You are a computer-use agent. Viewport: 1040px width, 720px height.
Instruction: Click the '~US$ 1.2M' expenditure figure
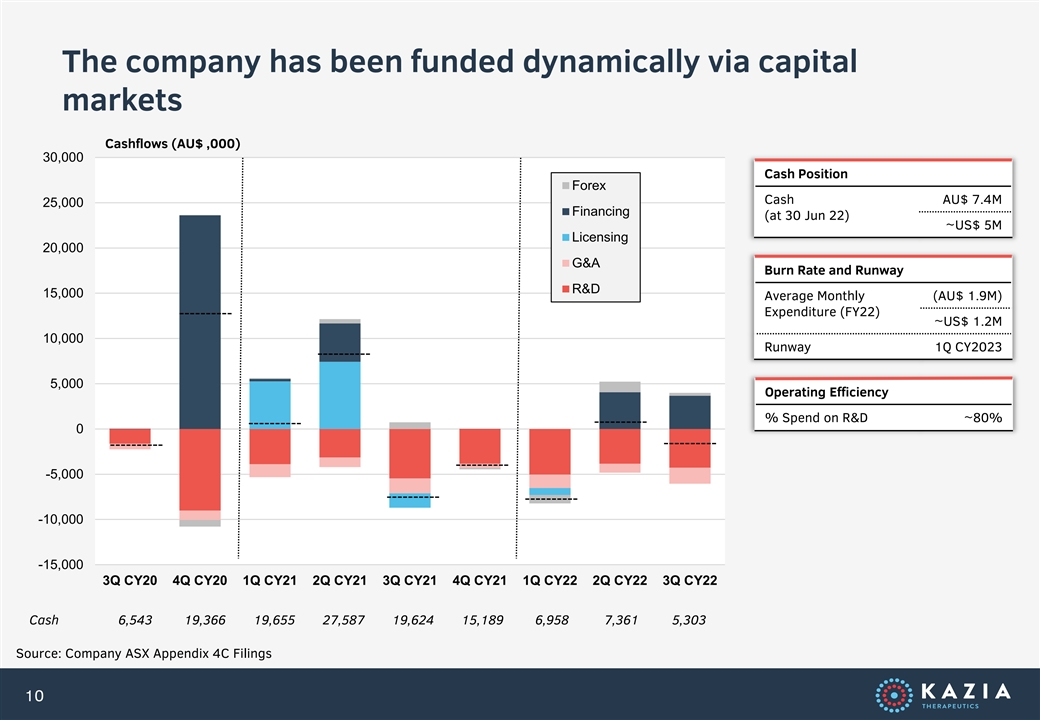coord(968,322)
